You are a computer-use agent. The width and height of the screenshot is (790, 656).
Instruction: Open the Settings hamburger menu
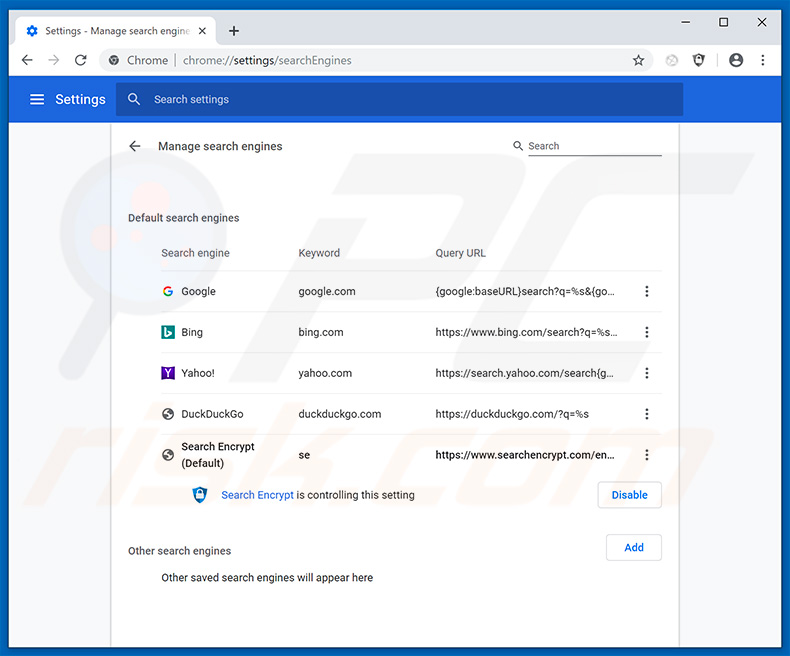[37, 99]
